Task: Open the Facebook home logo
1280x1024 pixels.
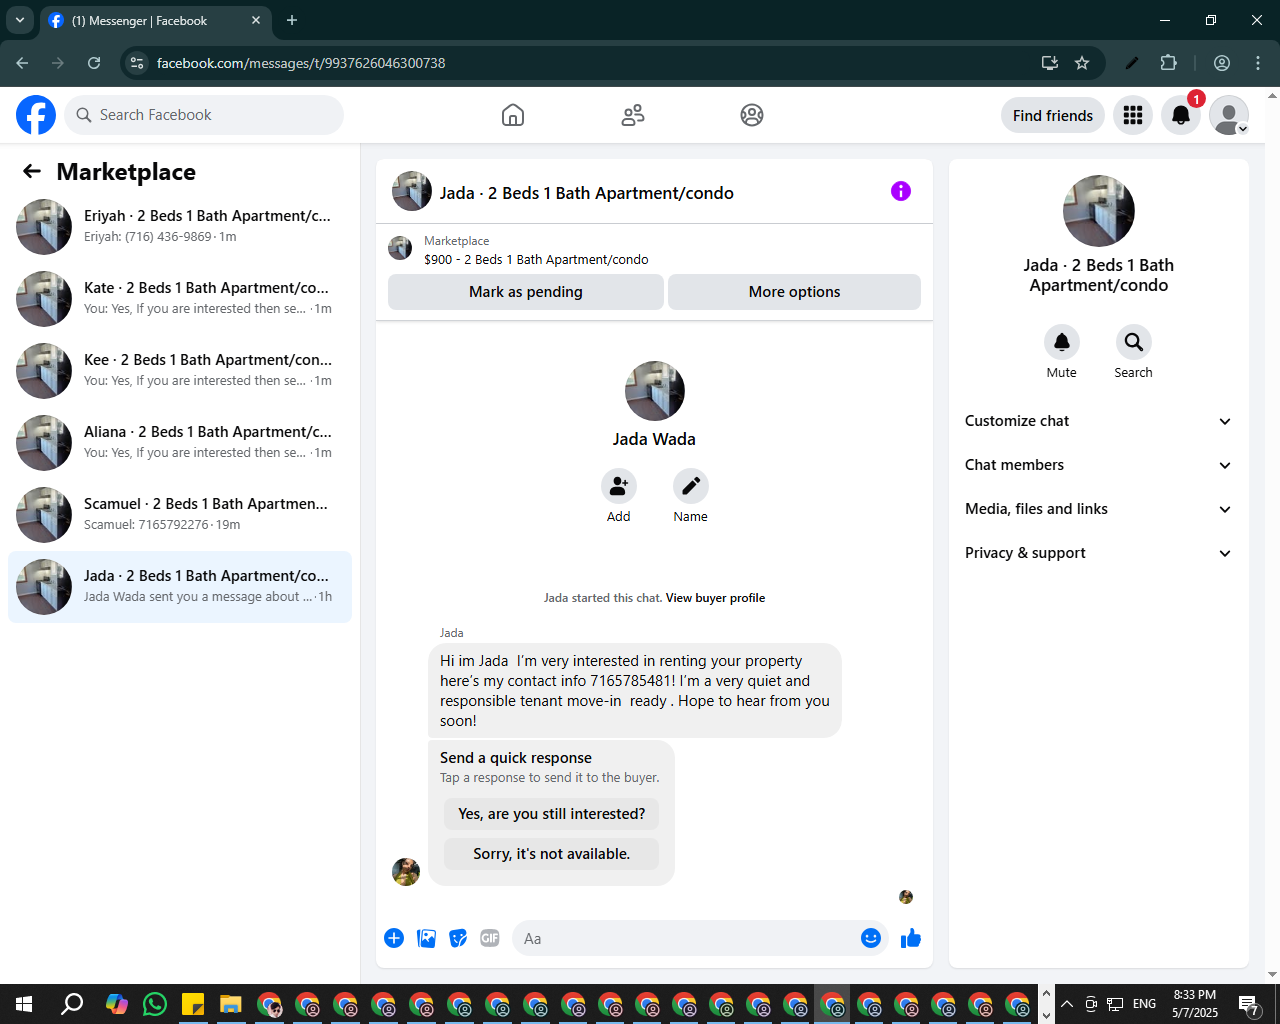Action: 36,115
